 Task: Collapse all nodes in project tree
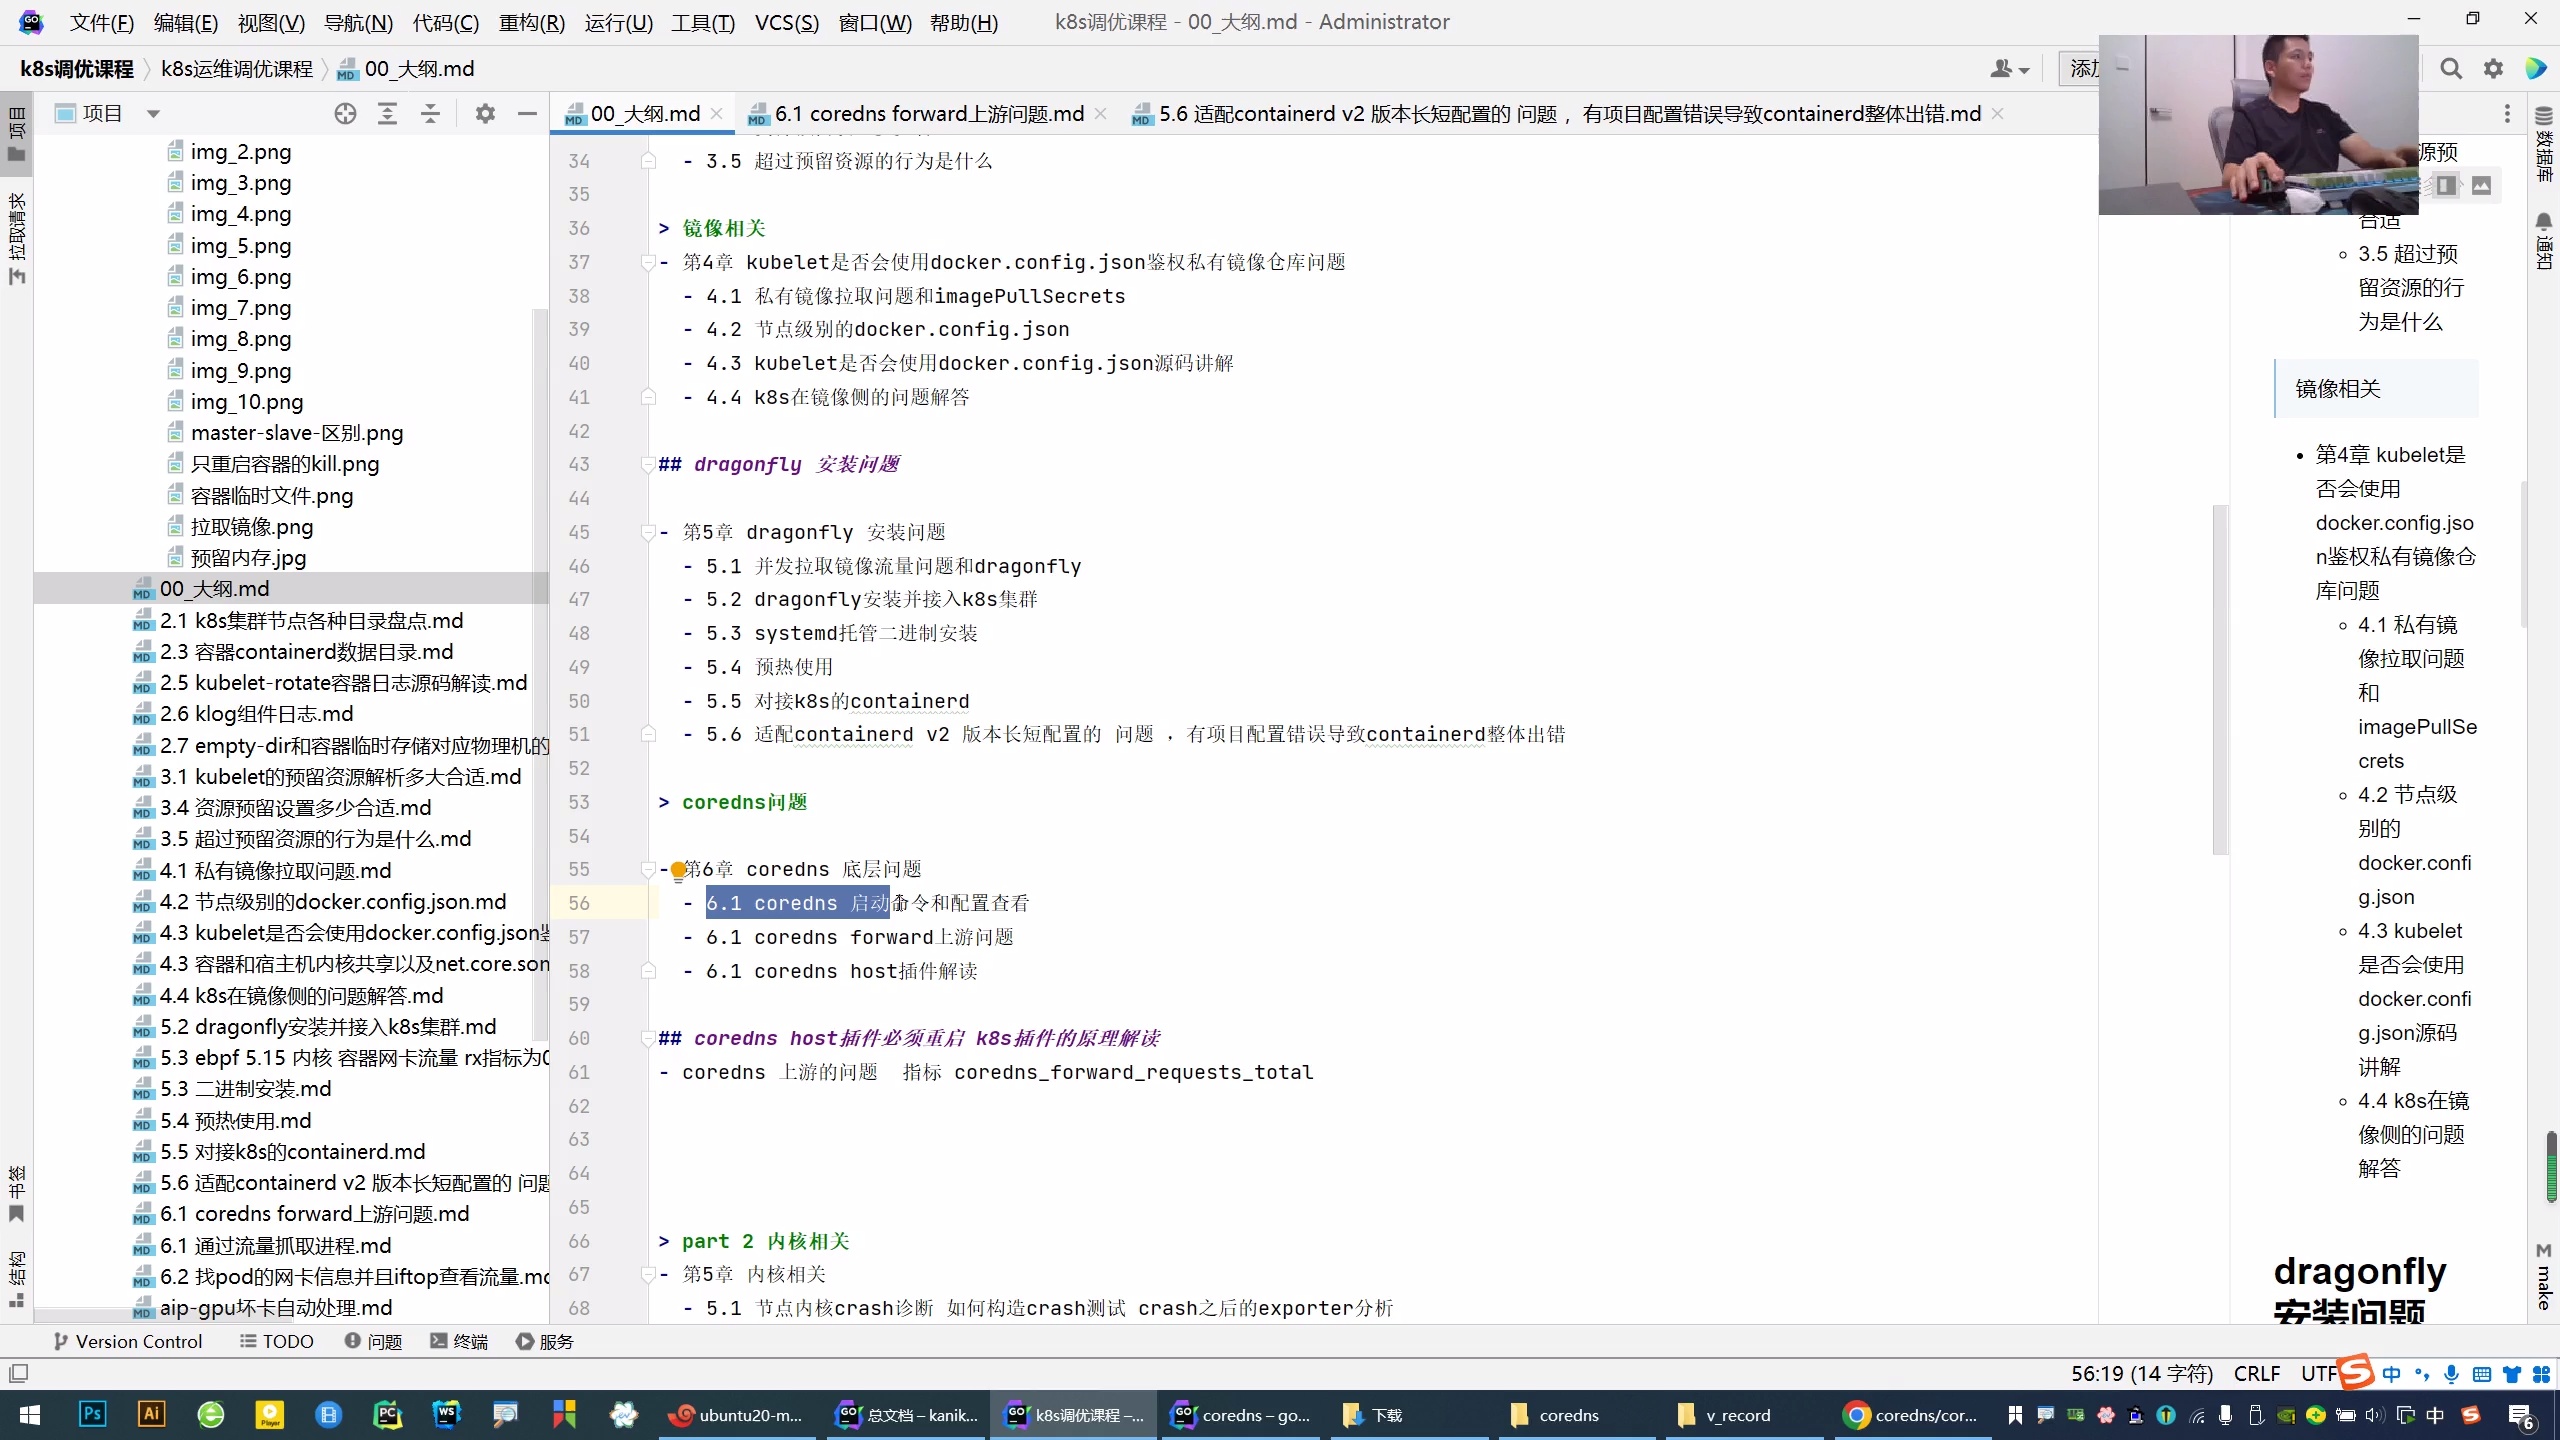430,113
